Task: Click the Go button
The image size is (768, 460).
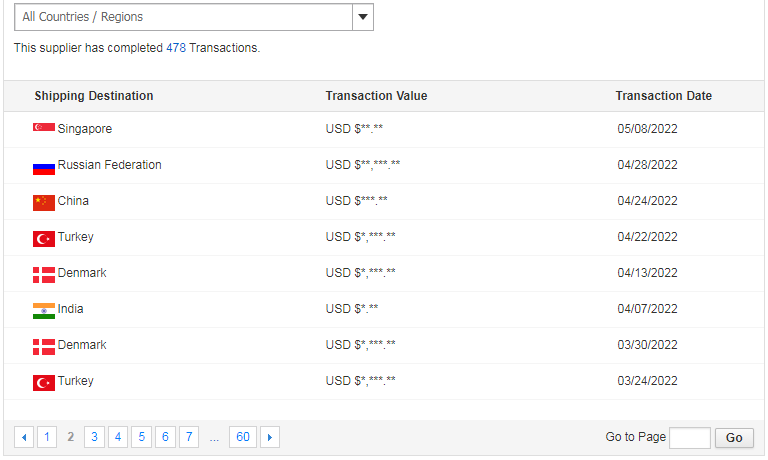Action: coord(734,437)
